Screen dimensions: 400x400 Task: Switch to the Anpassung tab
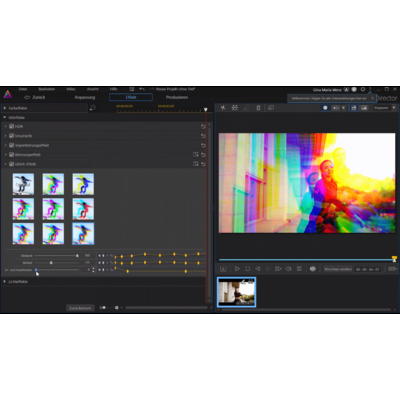[85, 97]
